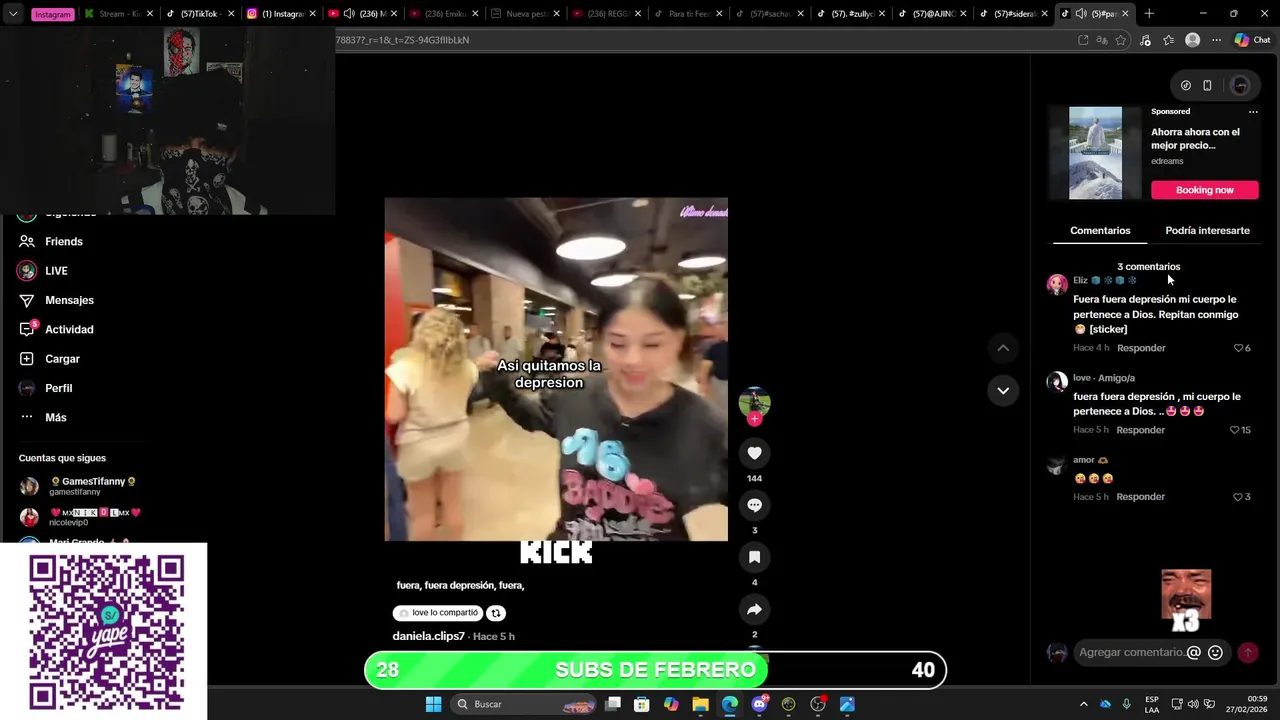1280x720 pixels.
Task: Click the mention @ icon in comment box
Action: pos(1193,652)
